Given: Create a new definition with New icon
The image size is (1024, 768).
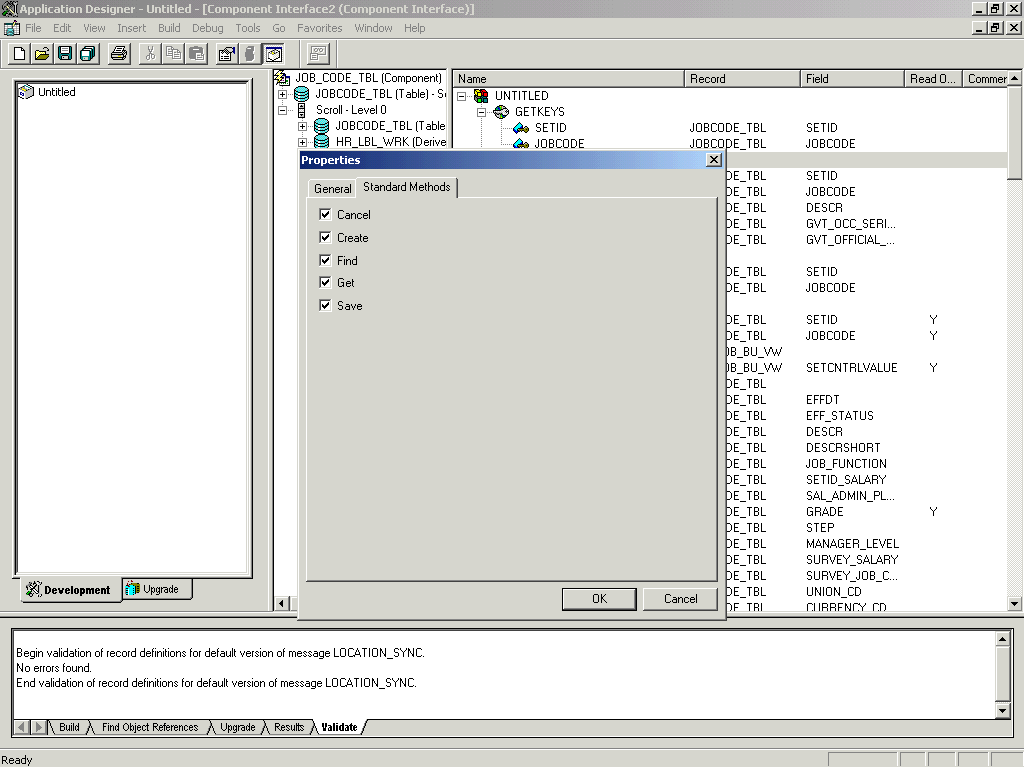Looking at the screenshot, I should click(17, 53).
